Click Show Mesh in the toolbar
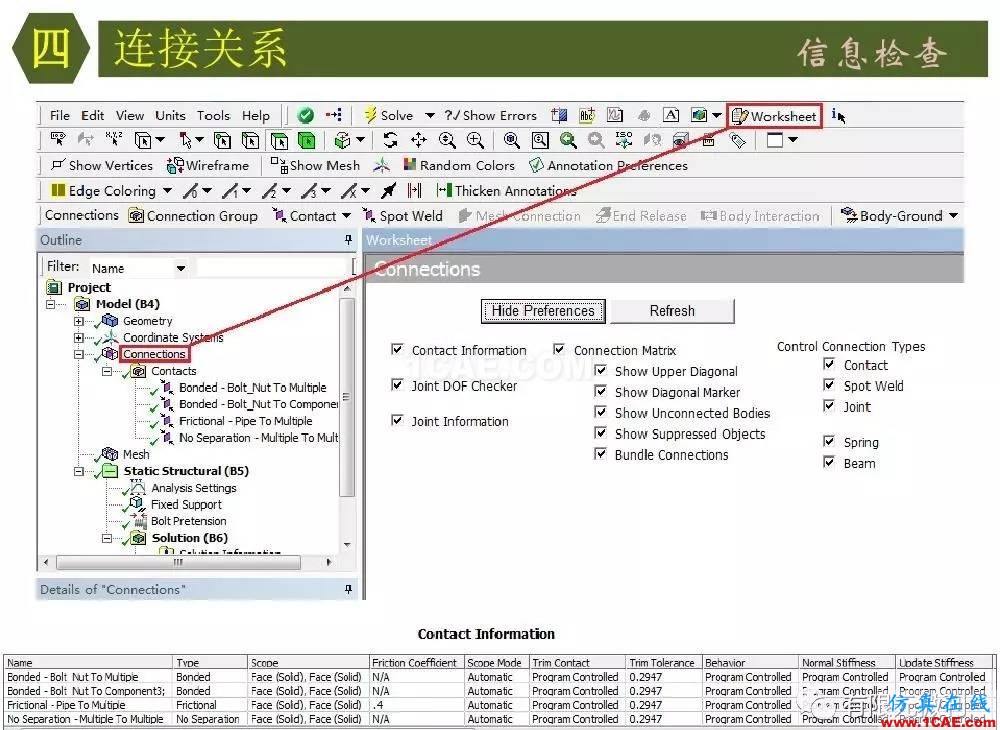Viewport: 1000px width, 730px height. pos(315,165)
